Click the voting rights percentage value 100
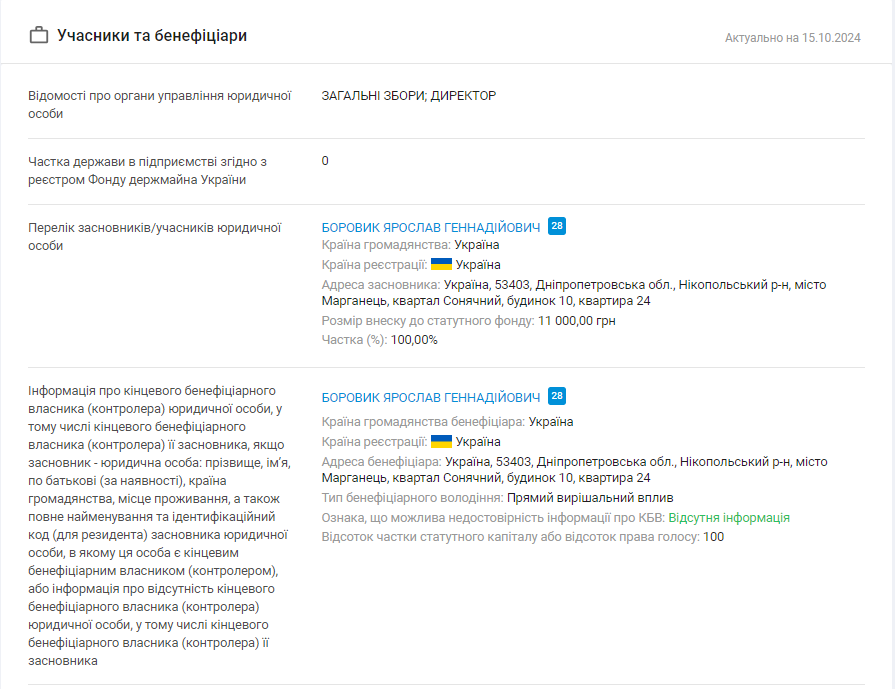The image size is (895, 689). tap(713, 537)
